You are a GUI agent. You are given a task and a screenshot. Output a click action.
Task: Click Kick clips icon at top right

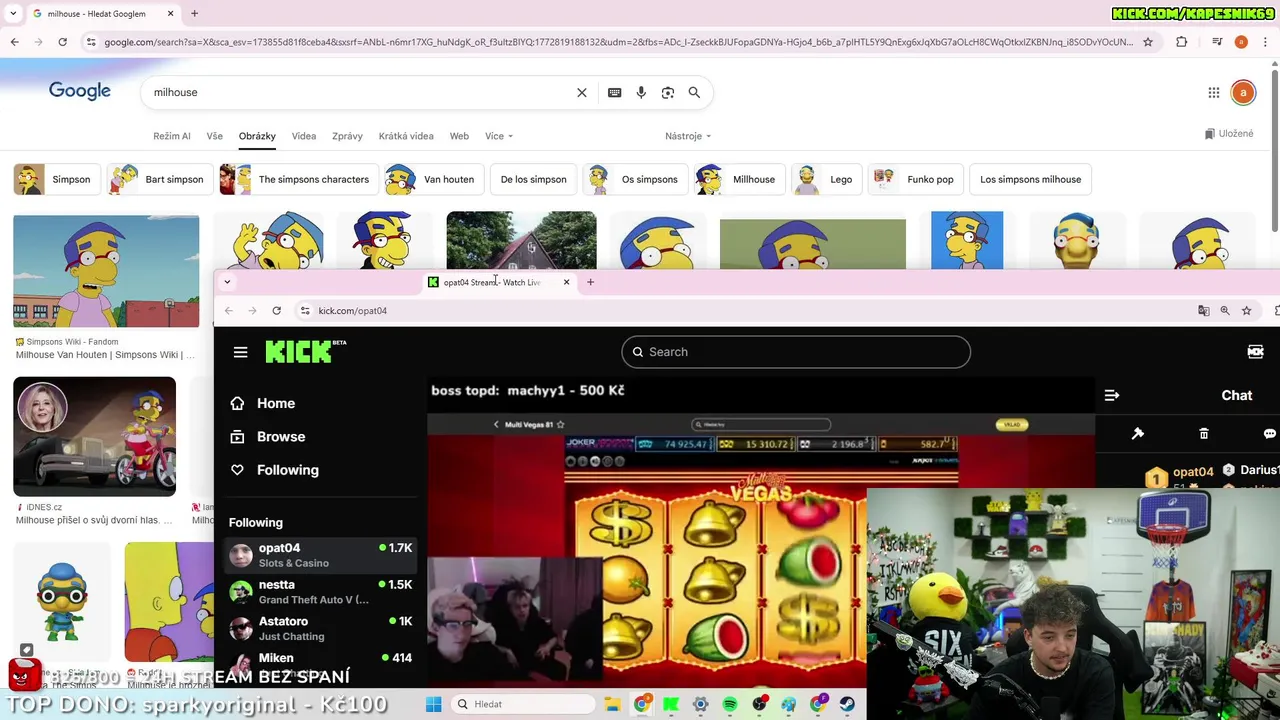pyautogui.click(x=1256, y=352)
